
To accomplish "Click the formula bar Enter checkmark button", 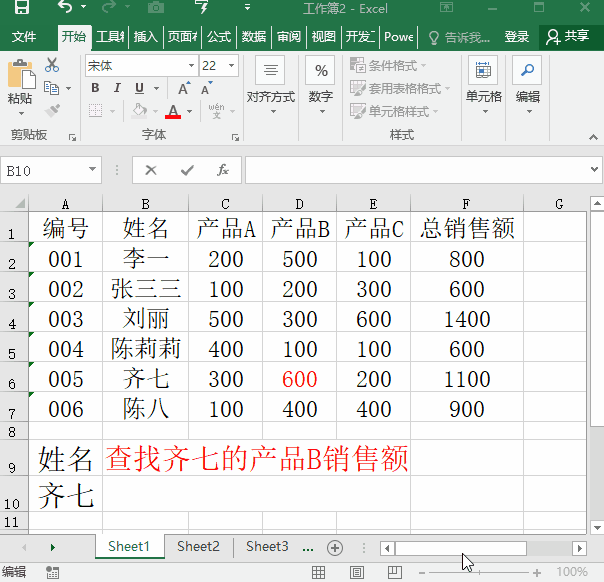I will (x=187, y=170).
